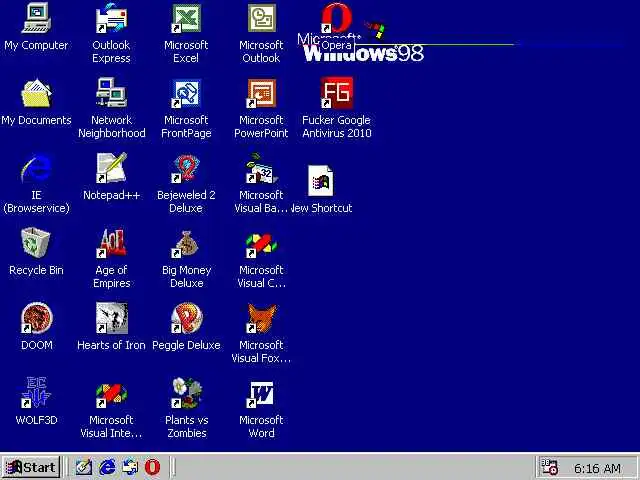Click the Task Scheduler tray icon
The width and height of the screenshot is (640, 480).
coord(549,467)
